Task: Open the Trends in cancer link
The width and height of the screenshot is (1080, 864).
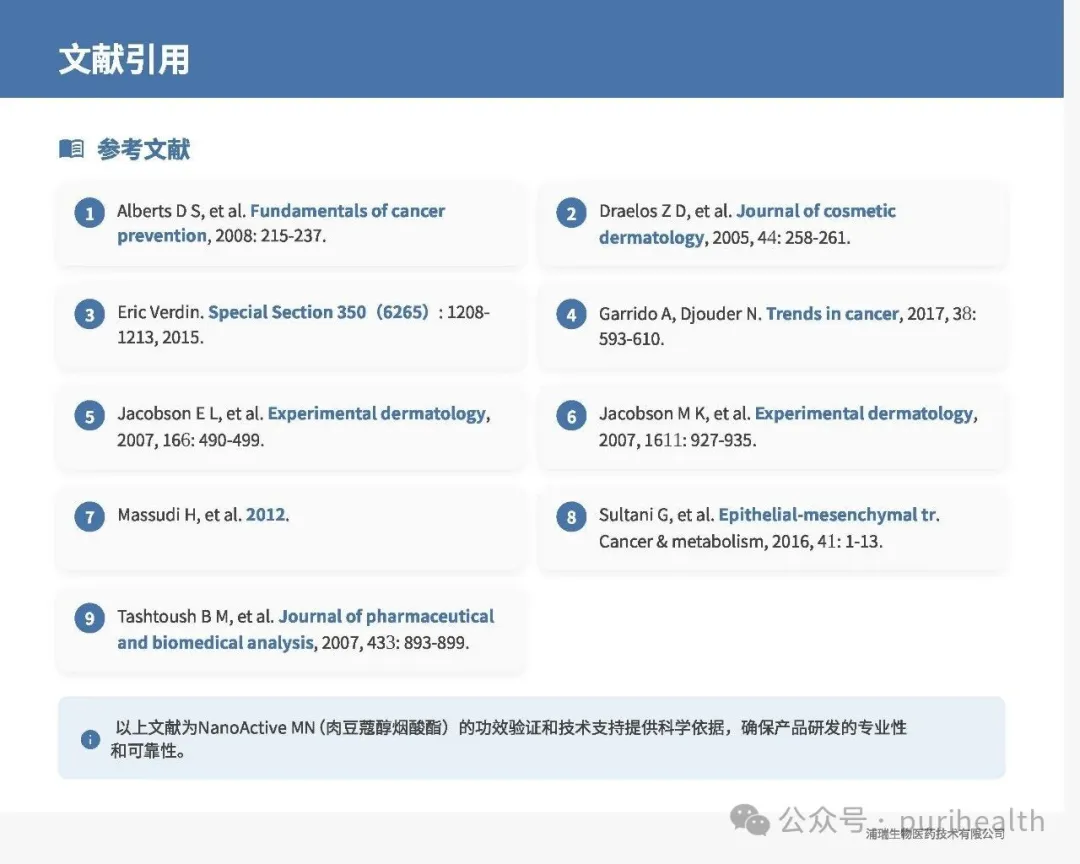Action: (831, 313)
